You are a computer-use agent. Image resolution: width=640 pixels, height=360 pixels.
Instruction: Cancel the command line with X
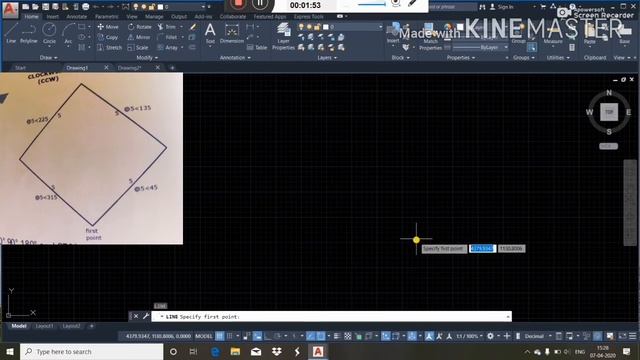(136, 316)
